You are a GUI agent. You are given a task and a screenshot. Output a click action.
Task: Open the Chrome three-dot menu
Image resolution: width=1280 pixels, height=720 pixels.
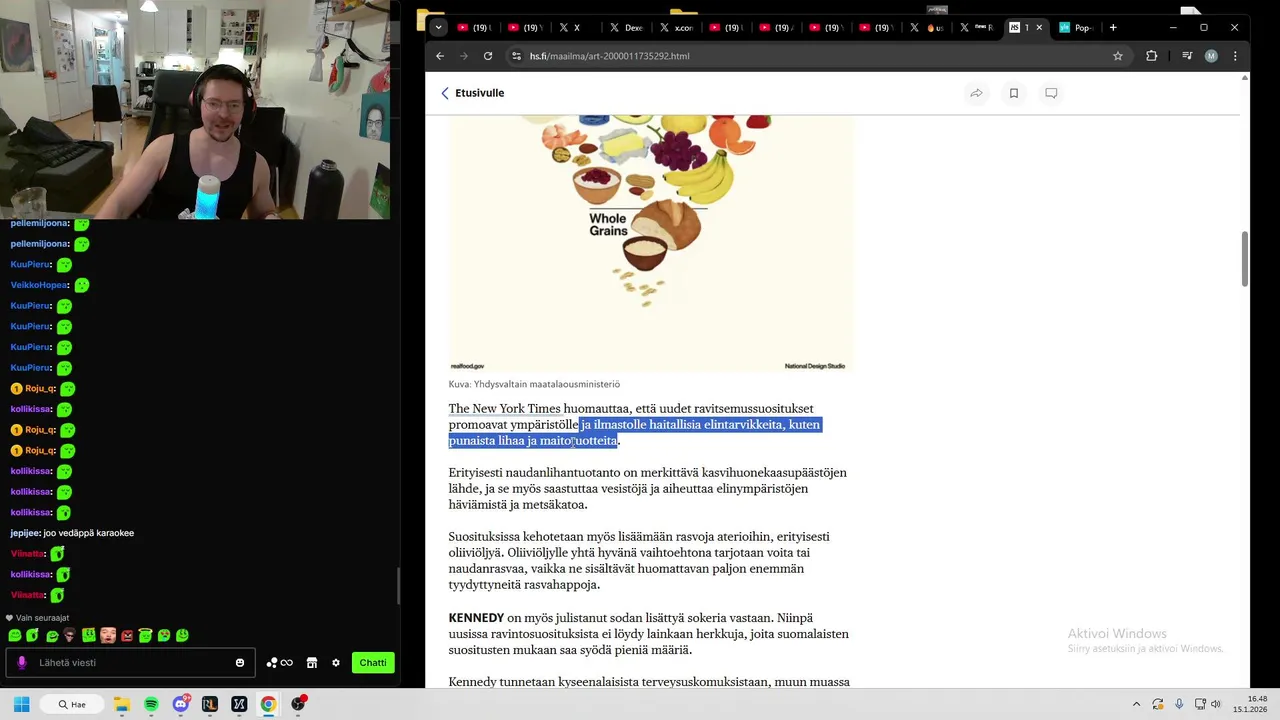tap(1235, 56)
